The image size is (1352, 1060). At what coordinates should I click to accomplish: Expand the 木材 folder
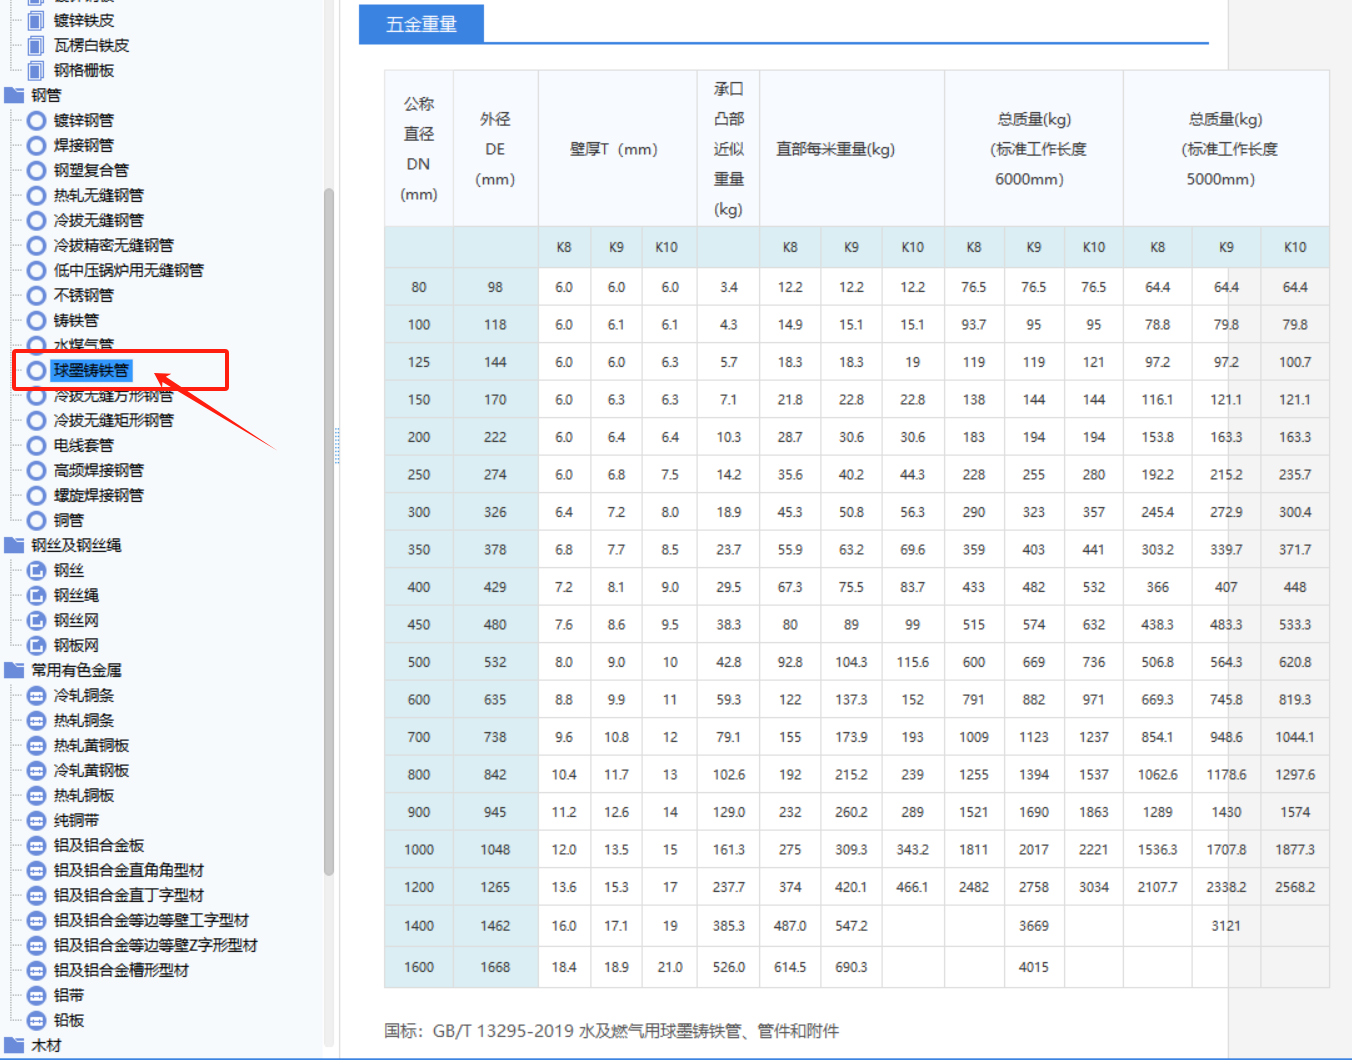pos(14,1046)
